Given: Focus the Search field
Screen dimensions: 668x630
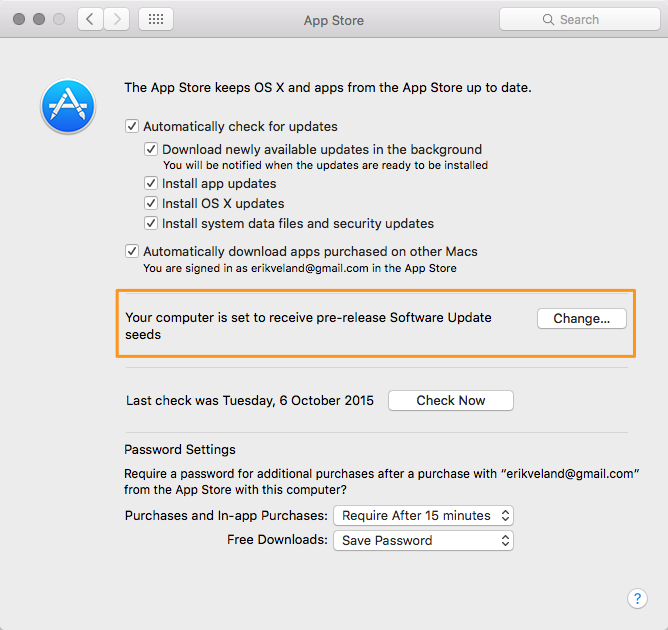Looking at the screenshot, I should (x=580, y=19).
